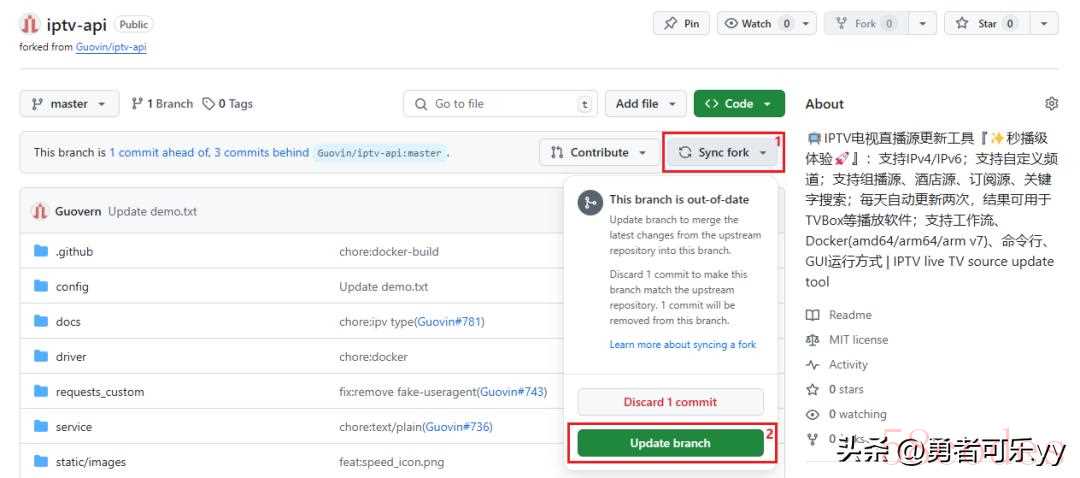The width and height of the screenshot is (1080, 478).
Task: Open the Guovin#743 issue link
Action: pos(512,392)
